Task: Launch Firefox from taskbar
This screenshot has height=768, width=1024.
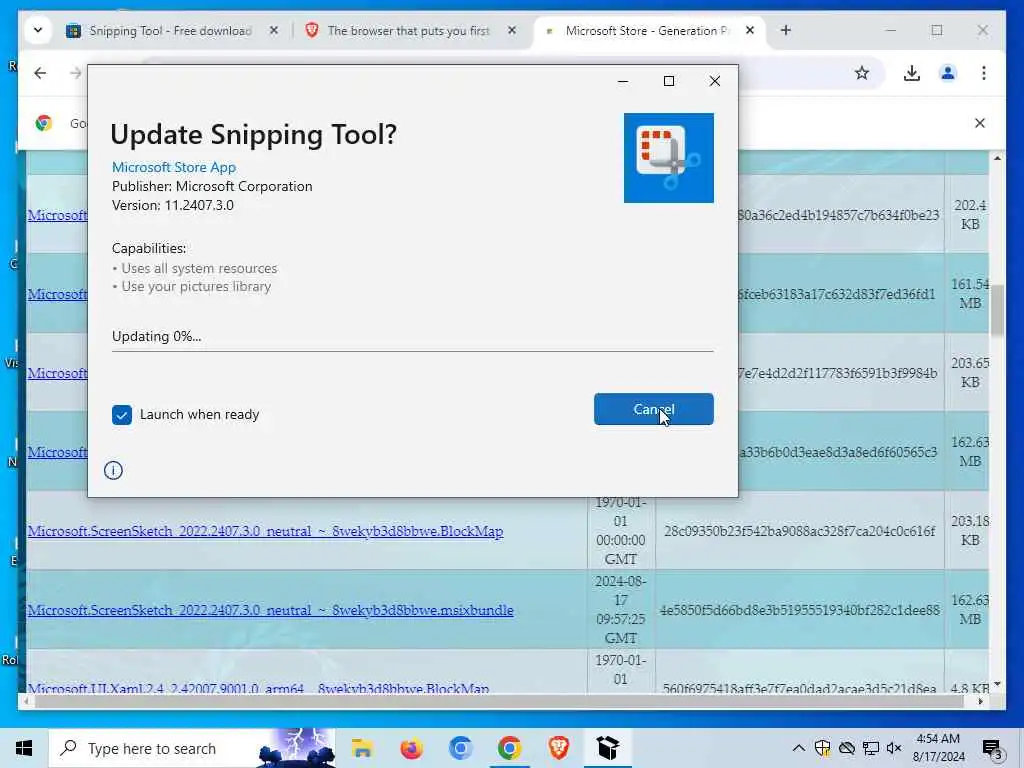Action: pyautogui.click(x=411, y=748)
